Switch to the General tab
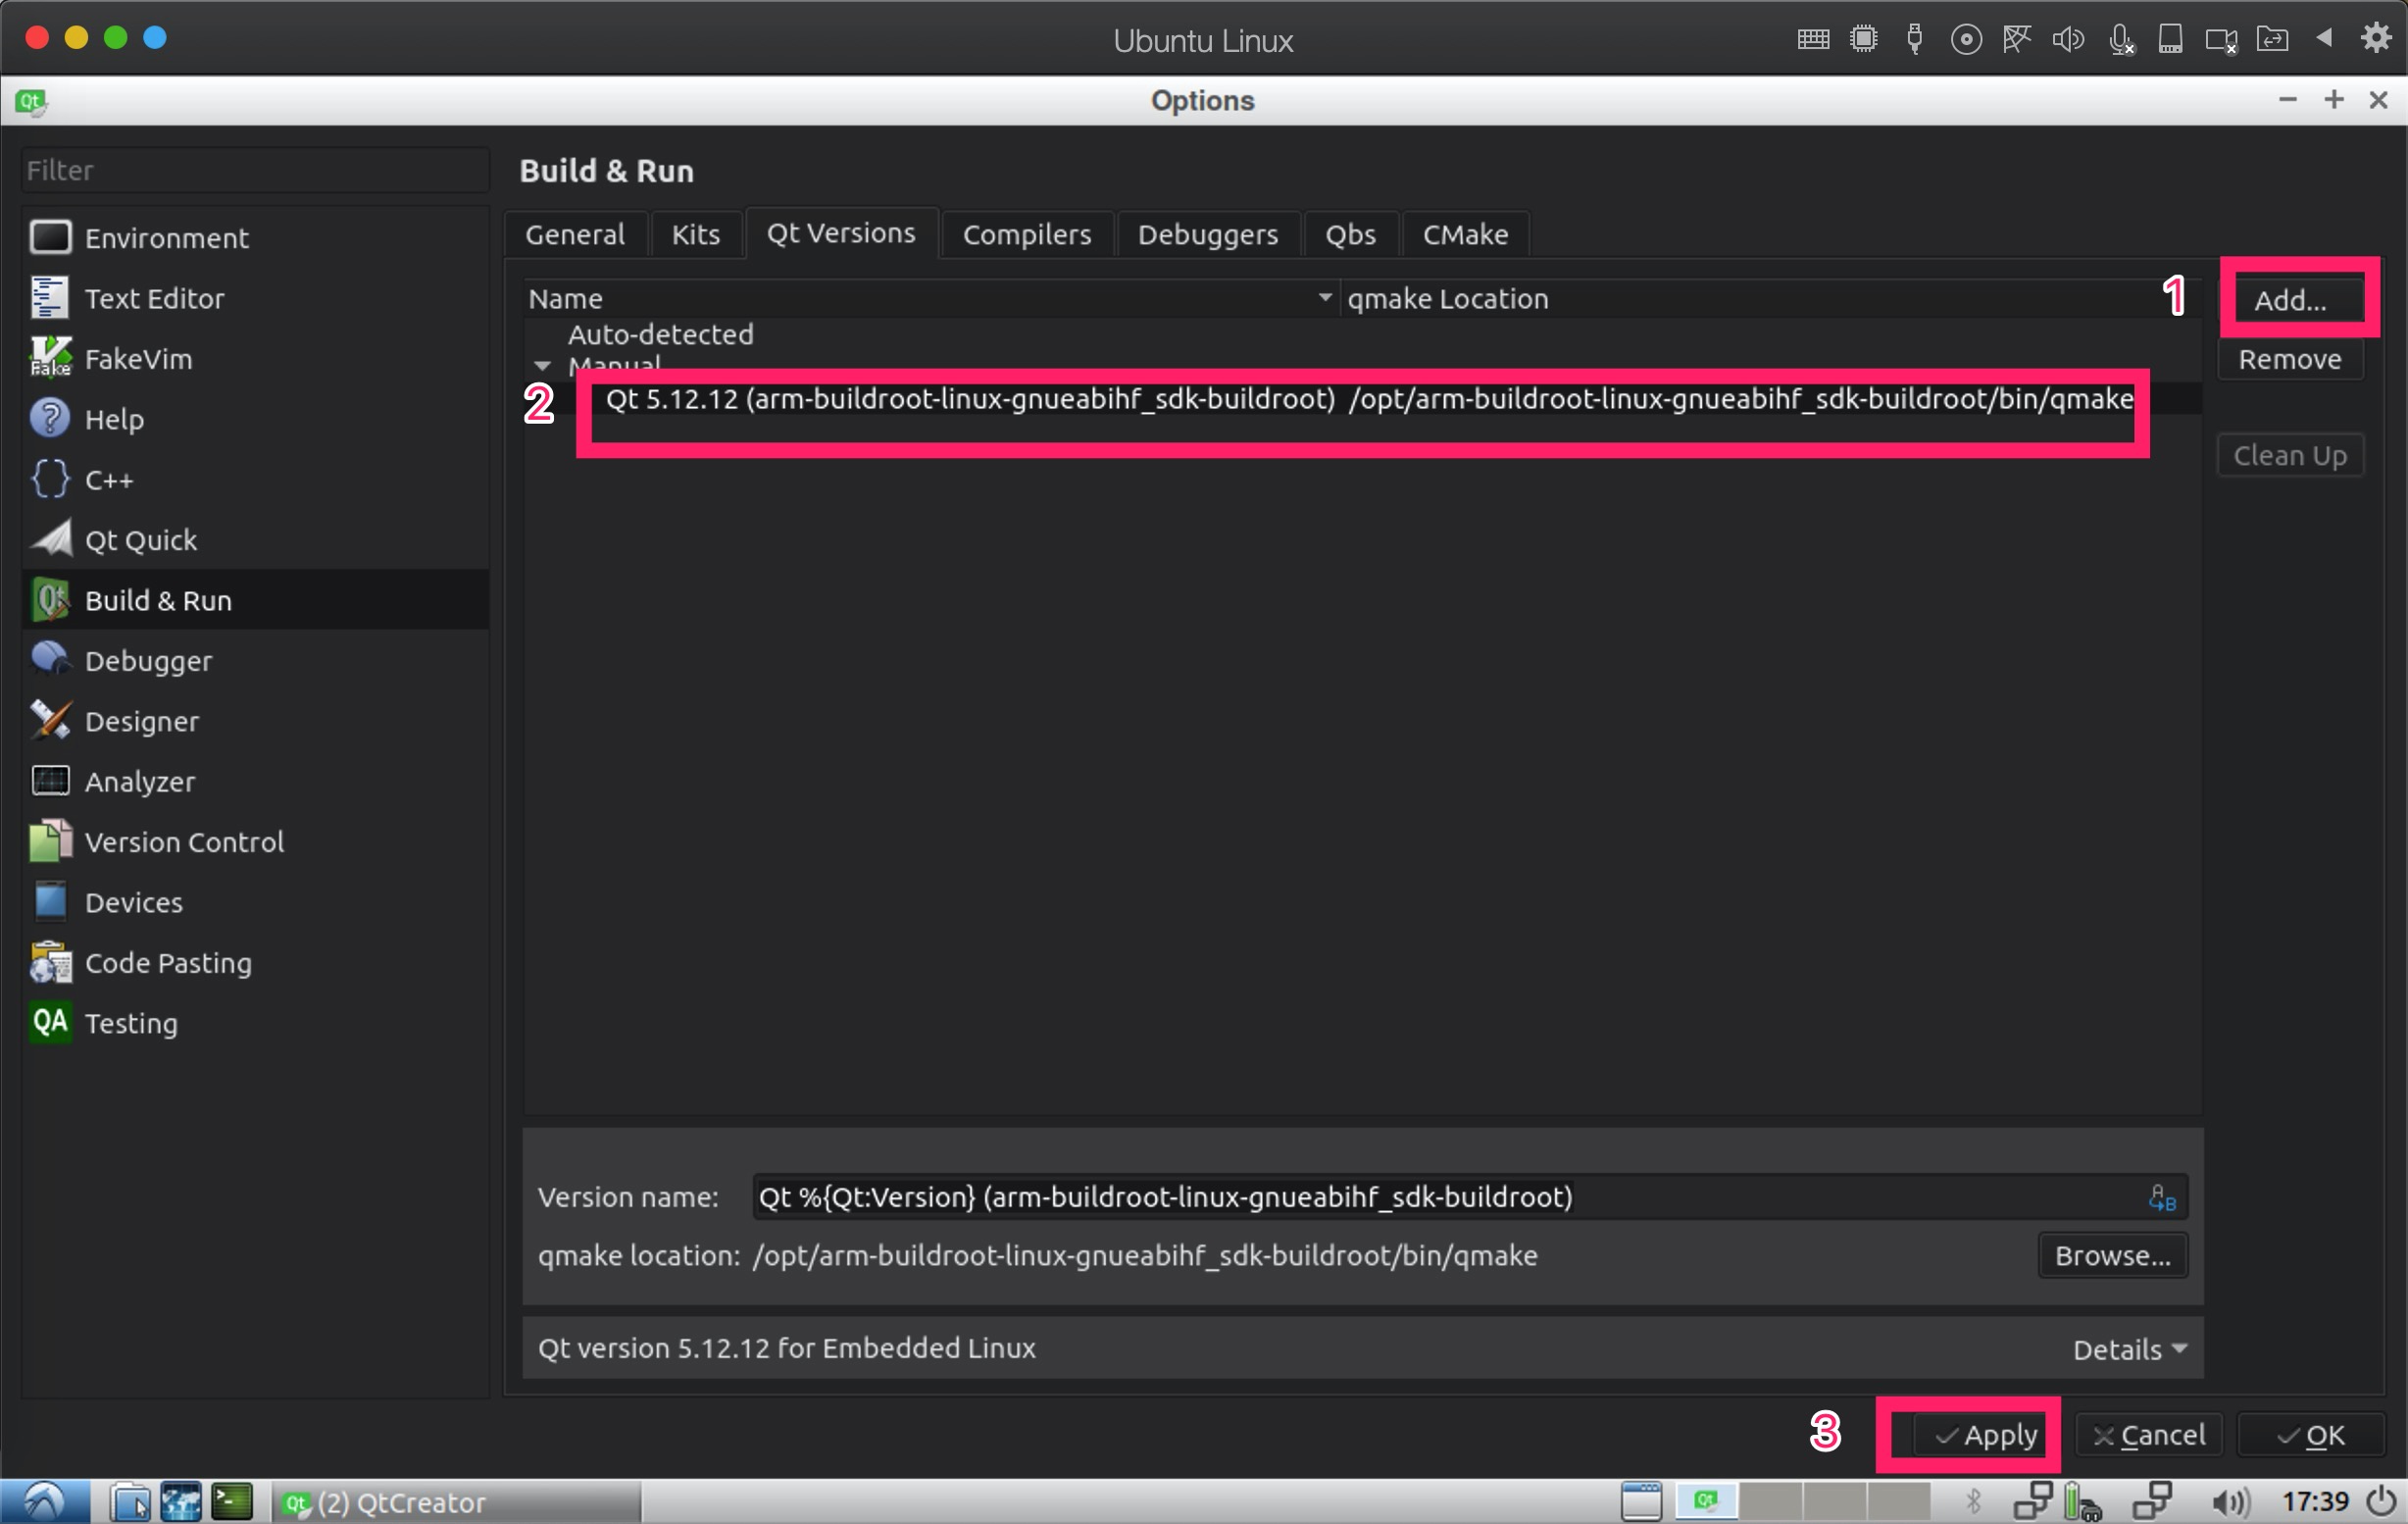The height and width of the screenshot is (1524, 2408). (575, 234)
